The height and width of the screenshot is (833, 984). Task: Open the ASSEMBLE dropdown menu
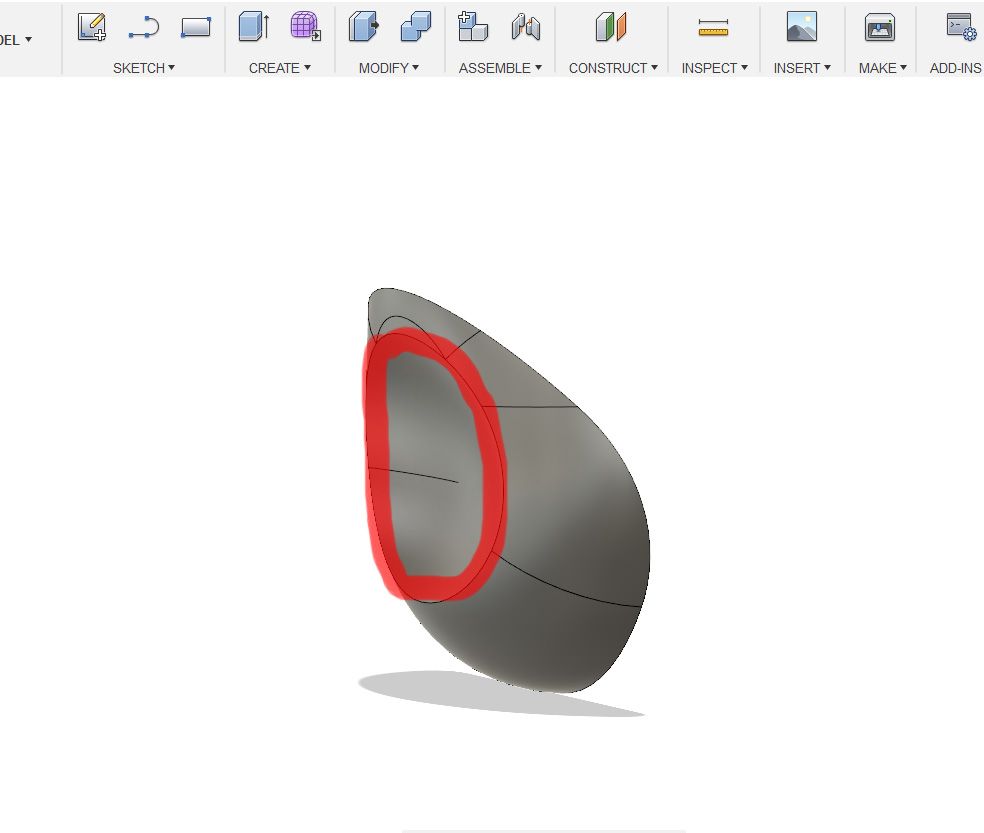tap(500, 68)
